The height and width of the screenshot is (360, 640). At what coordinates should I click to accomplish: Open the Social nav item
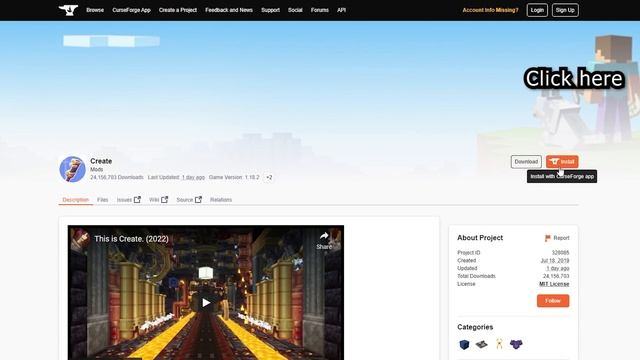[x=295, y=10]
